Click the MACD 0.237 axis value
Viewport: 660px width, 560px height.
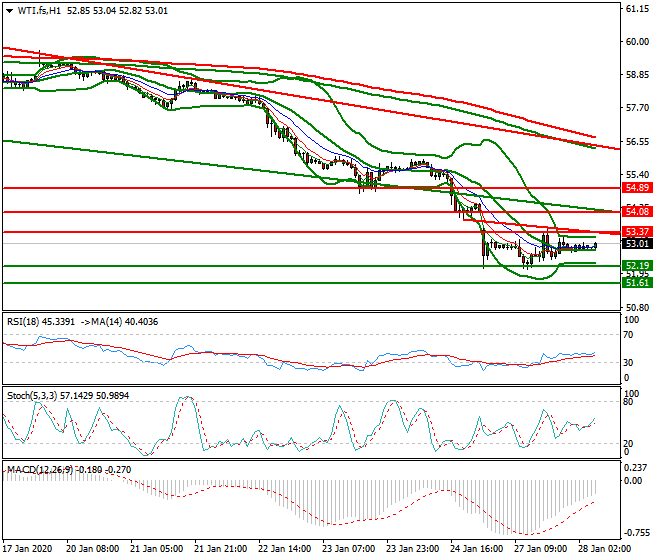(x=638, y=468)
